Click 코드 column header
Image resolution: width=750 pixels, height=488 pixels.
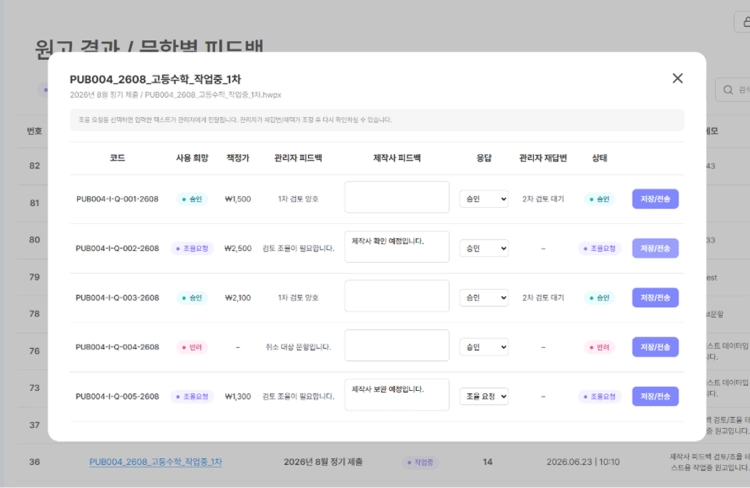pos(117,157)
